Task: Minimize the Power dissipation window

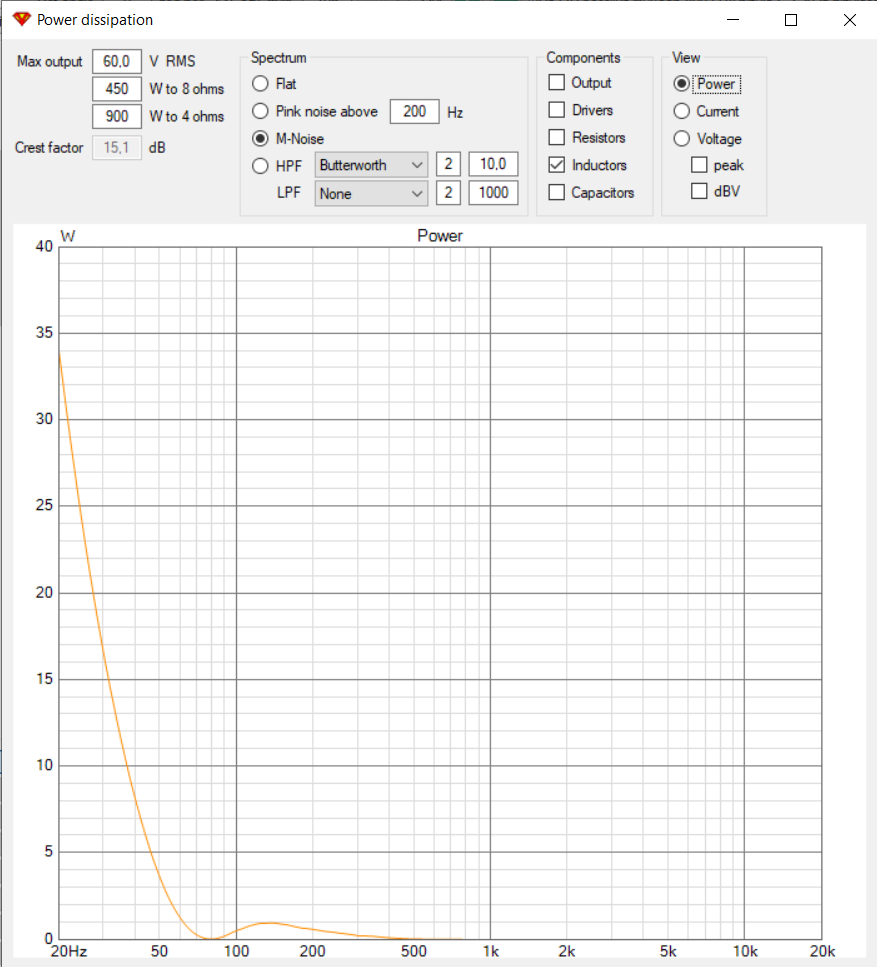Action: pos(733,20)
